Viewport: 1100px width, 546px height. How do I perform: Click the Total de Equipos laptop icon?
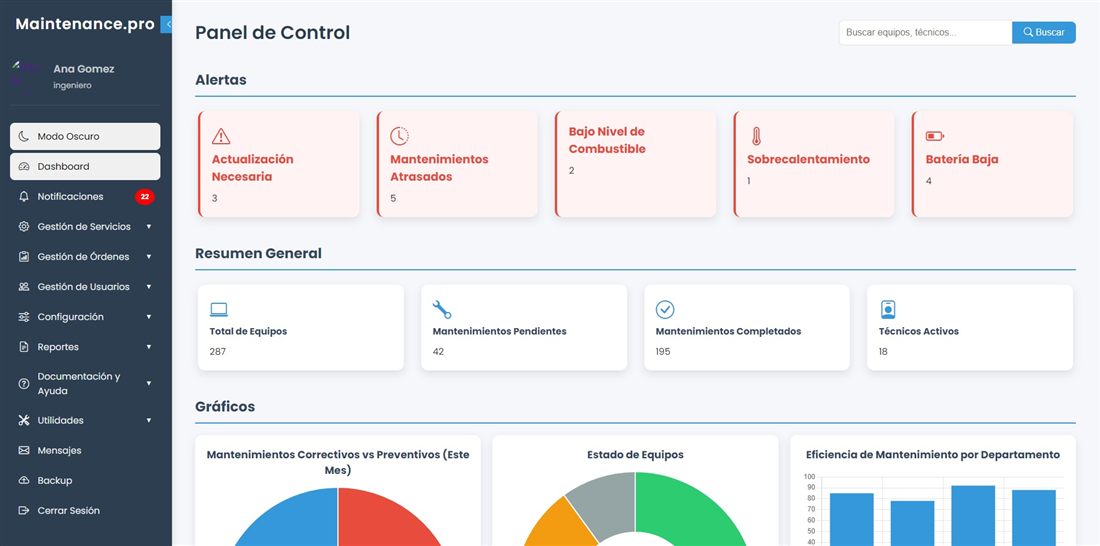point(219,309)
